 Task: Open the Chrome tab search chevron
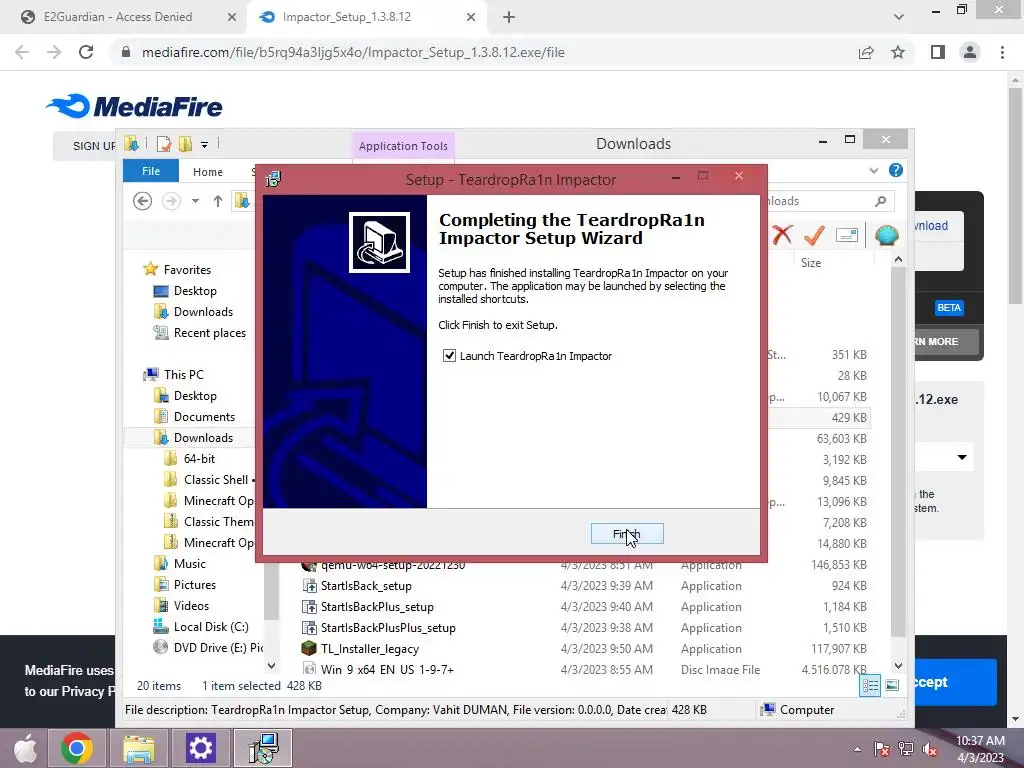[899, 17]
